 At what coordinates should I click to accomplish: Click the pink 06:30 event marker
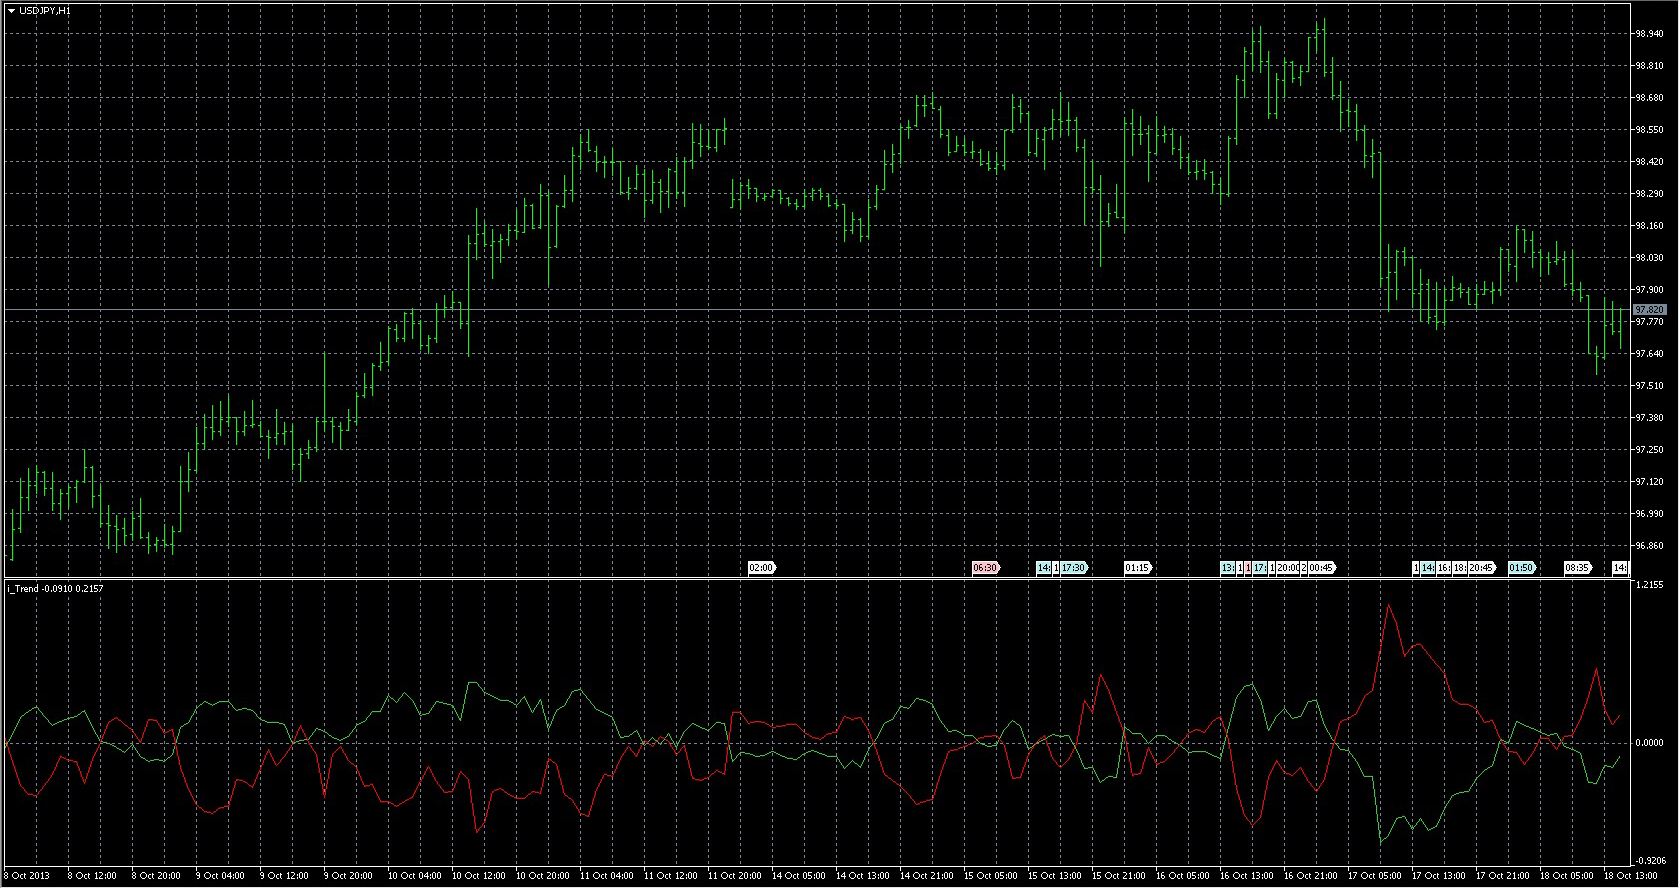[x=985, y=568]
